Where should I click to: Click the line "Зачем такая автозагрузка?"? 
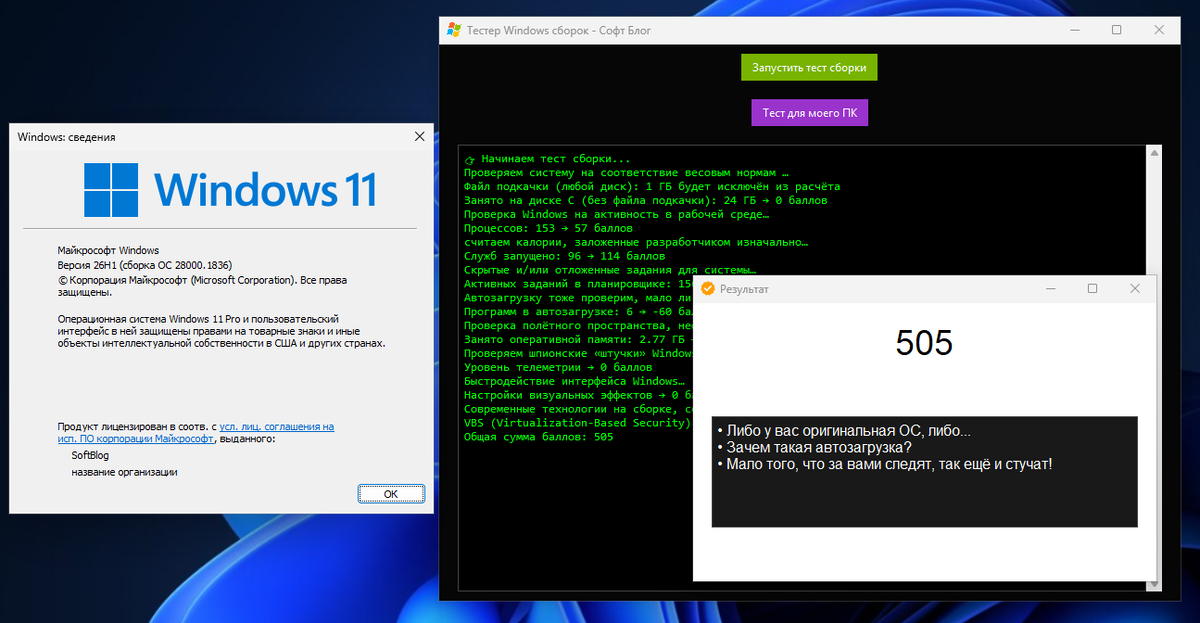point(814,447)
